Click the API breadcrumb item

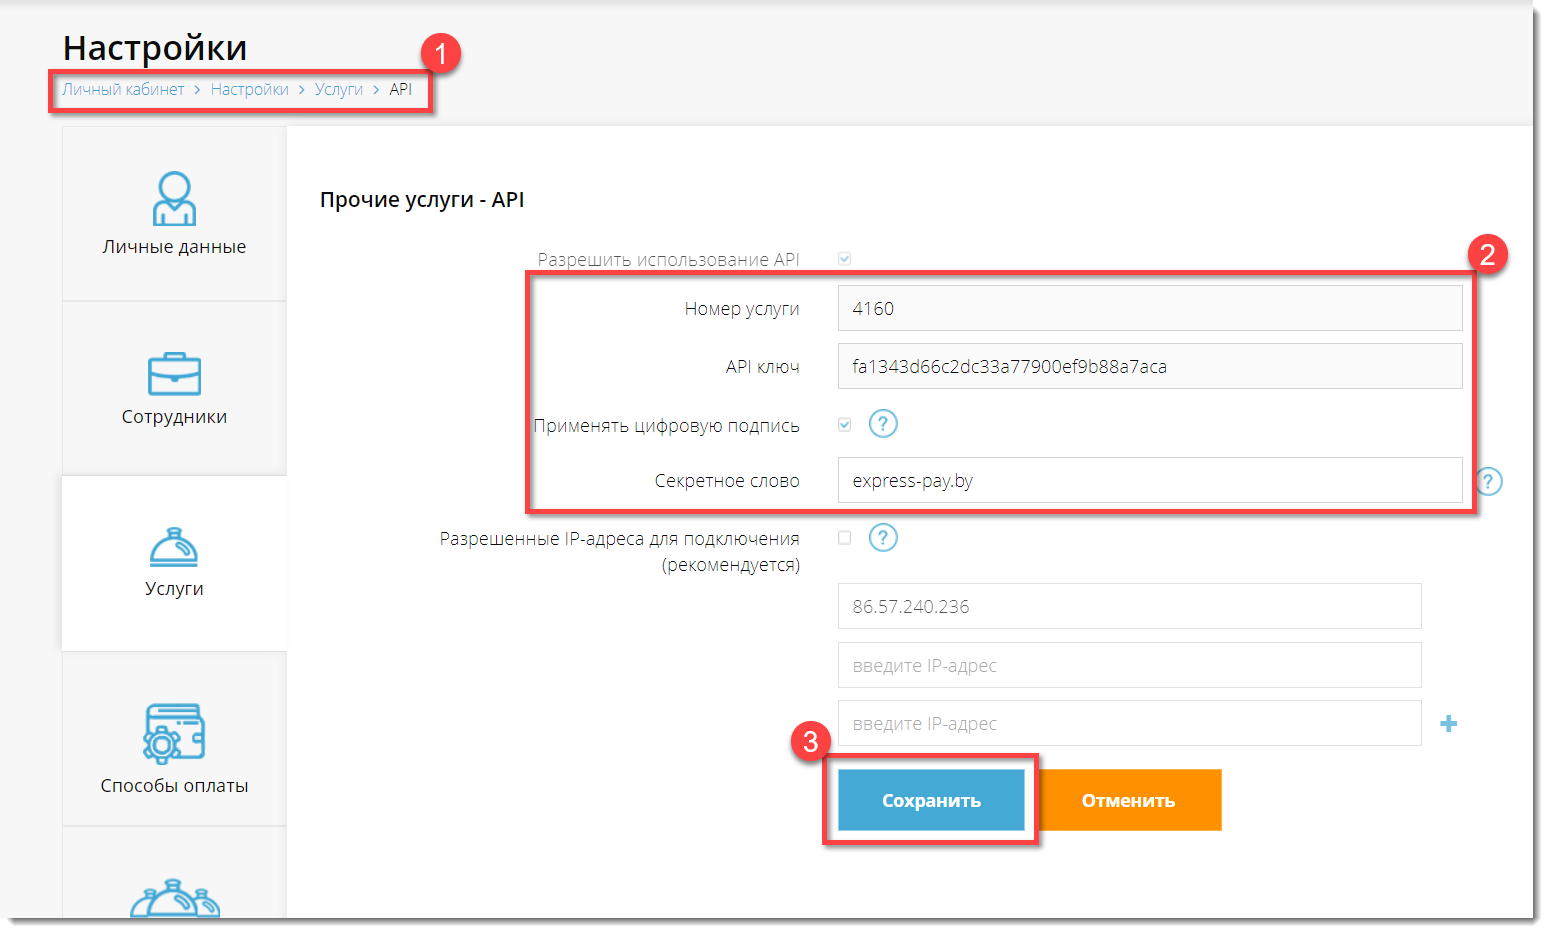[401, 89]
